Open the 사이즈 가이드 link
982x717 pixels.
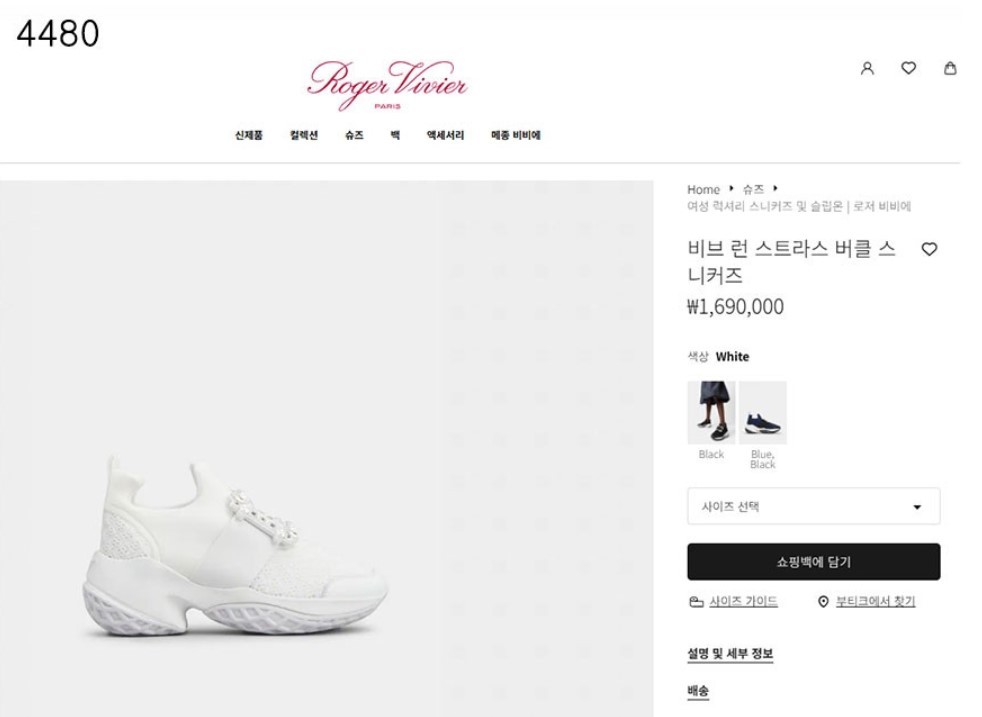pyautogui.click(x=743, y=601)
